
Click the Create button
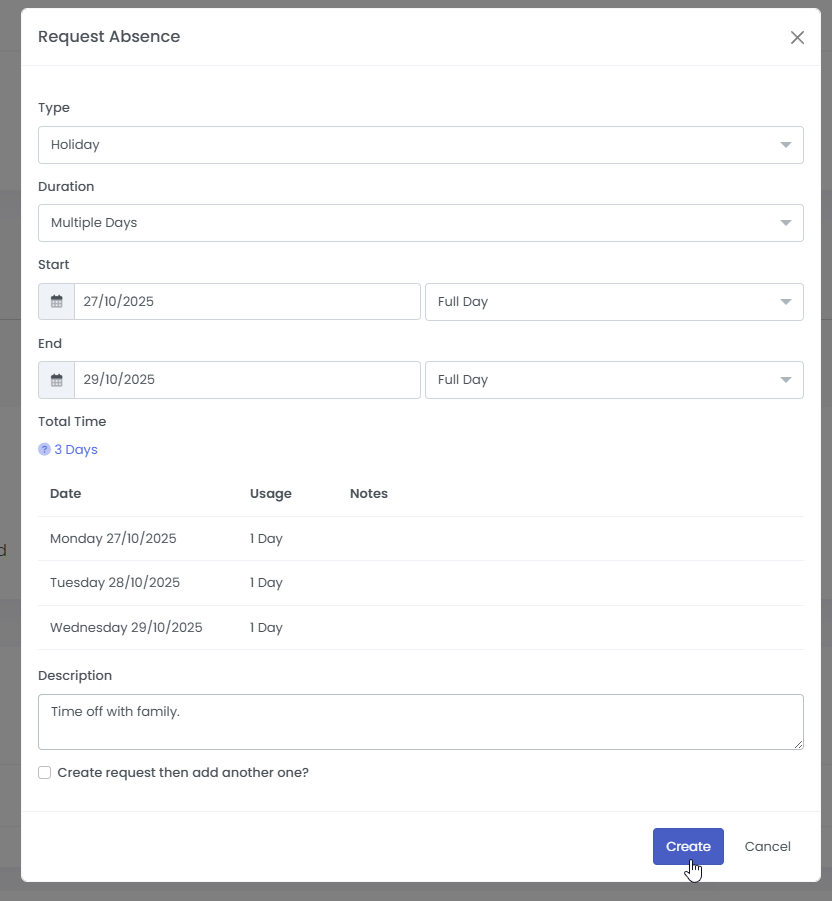[x=688, y=846]
